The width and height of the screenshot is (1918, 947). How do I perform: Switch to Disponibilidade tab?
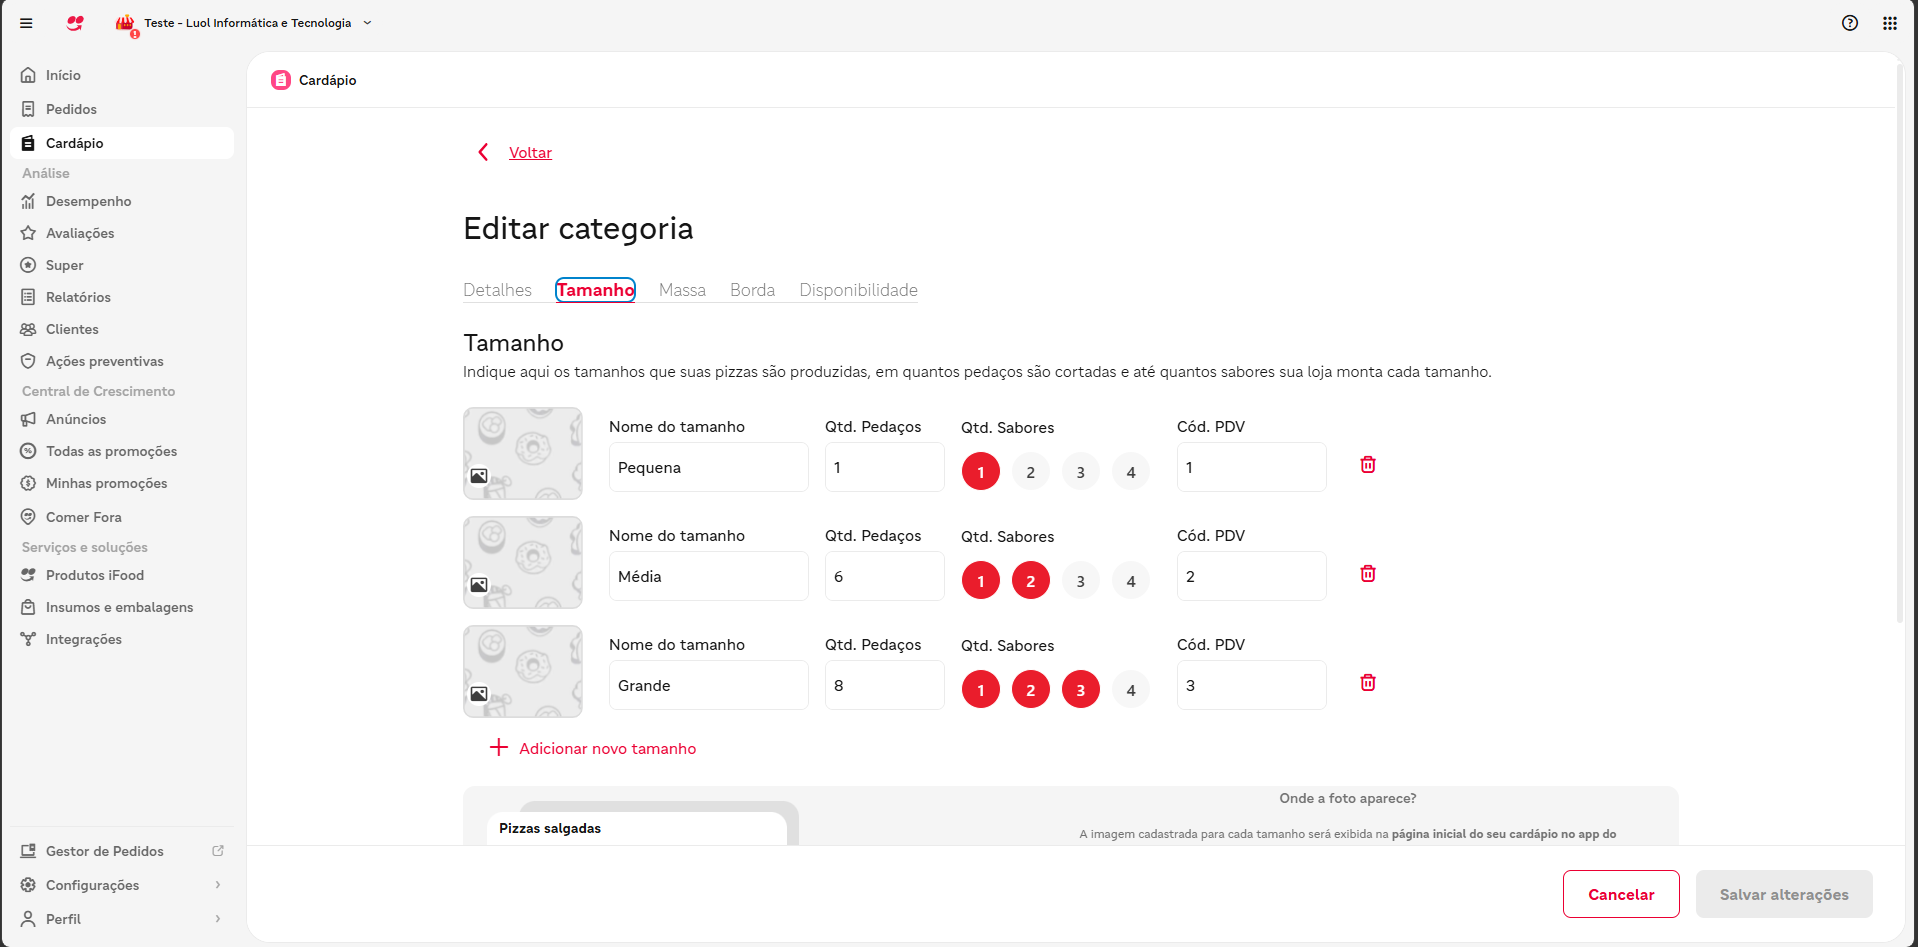[858, 290]
